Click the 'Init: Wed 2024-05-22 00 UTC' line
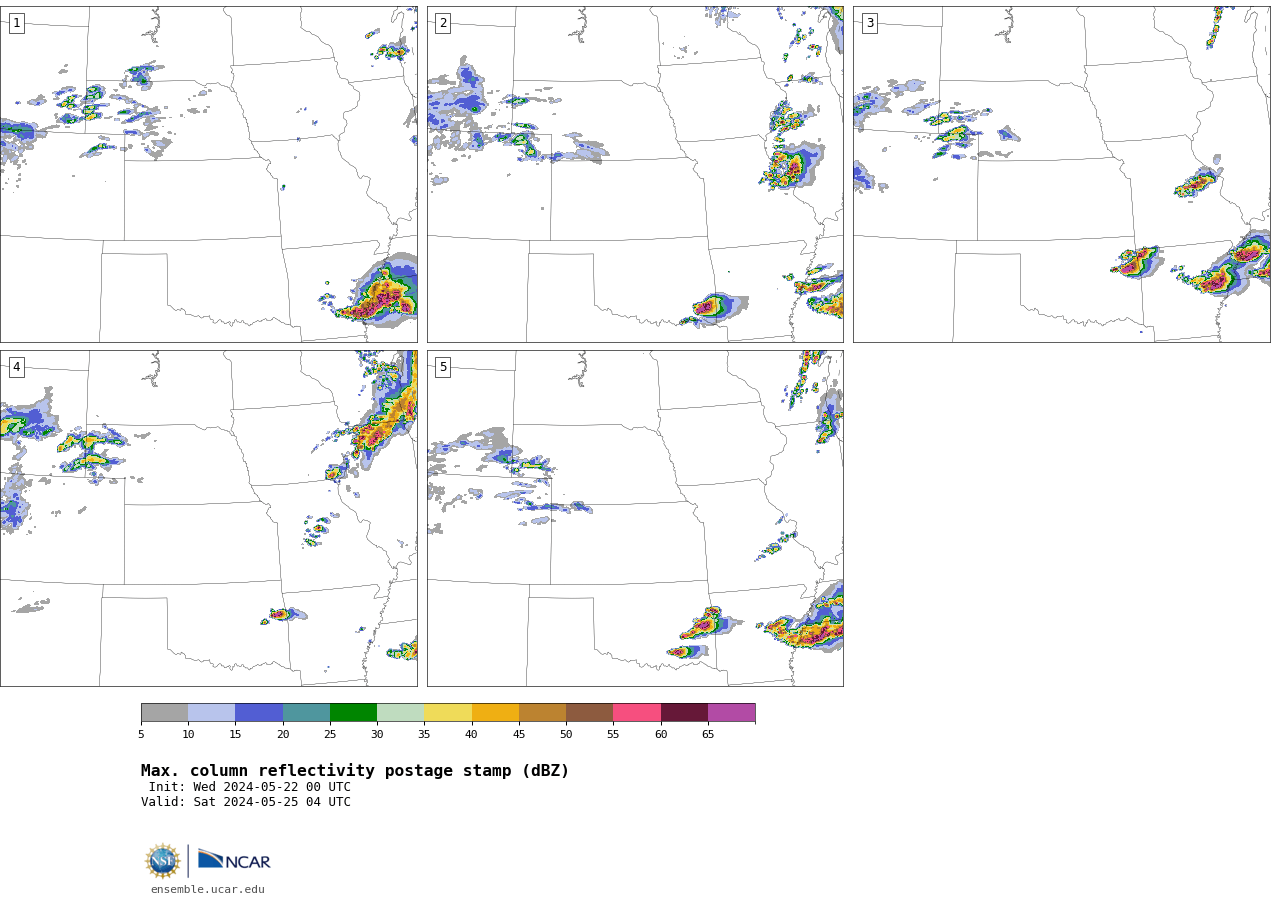The width and height of the screenshot is (1280, 901). (250, 787)
